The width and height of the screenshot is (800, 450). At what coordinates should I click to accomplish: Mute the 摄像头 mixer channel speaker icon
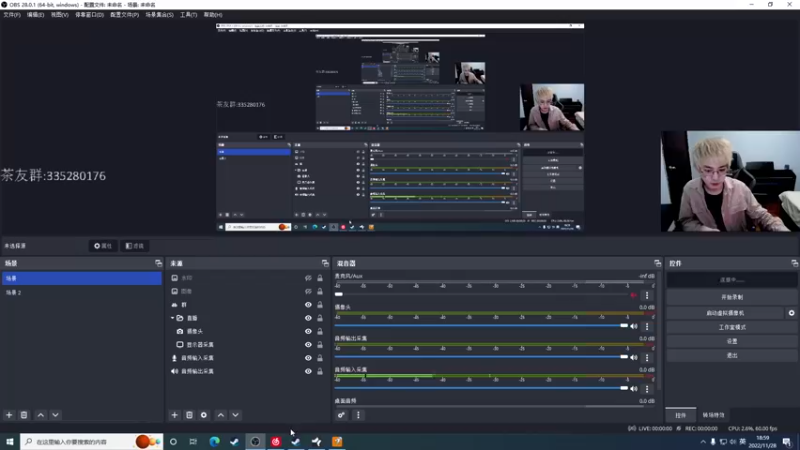(x=634, y=326)
